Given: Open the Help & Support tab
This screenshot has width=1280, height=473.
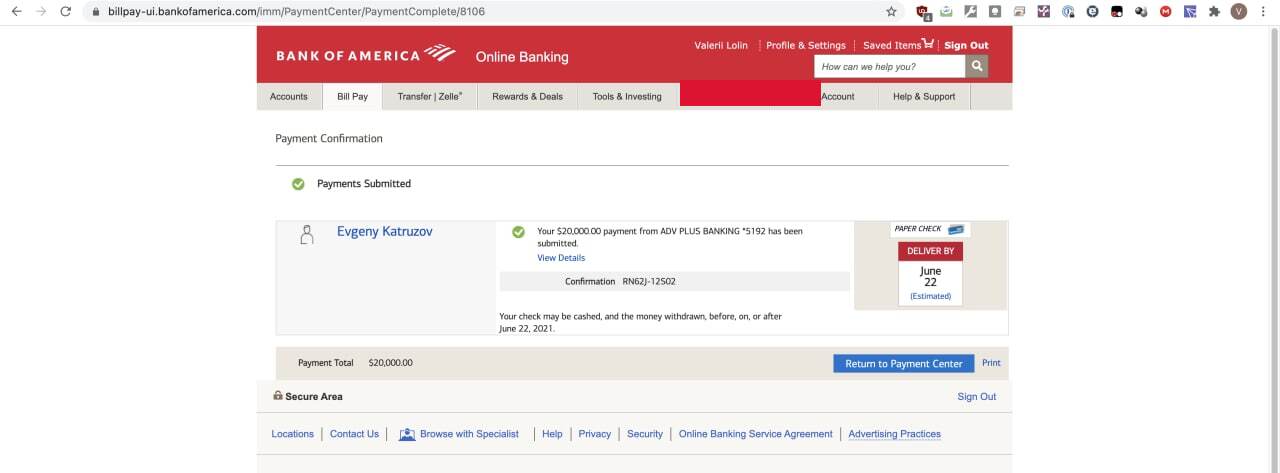Looking at the screenshot, I should tap(924, 97).
